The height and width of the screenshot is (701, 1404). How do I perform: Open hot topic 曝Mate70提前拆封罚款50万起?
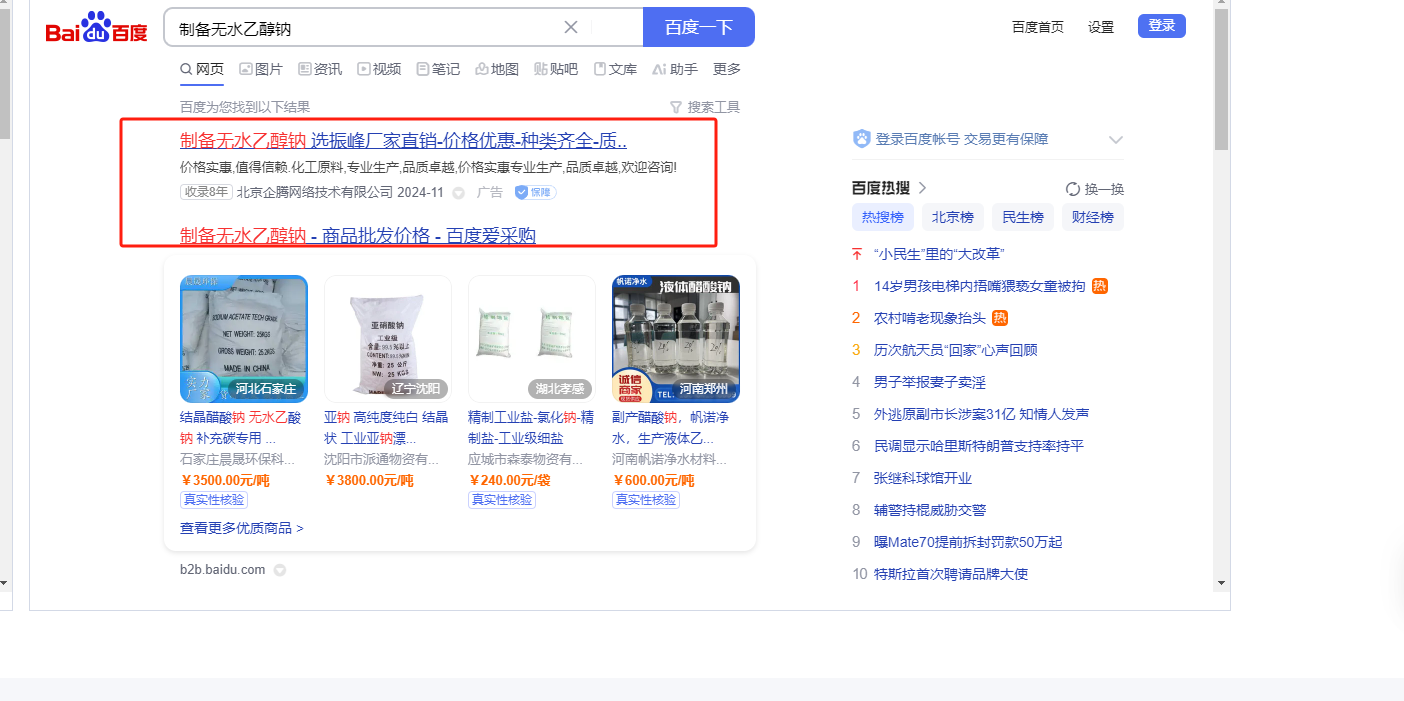click(x=968, y=542)
